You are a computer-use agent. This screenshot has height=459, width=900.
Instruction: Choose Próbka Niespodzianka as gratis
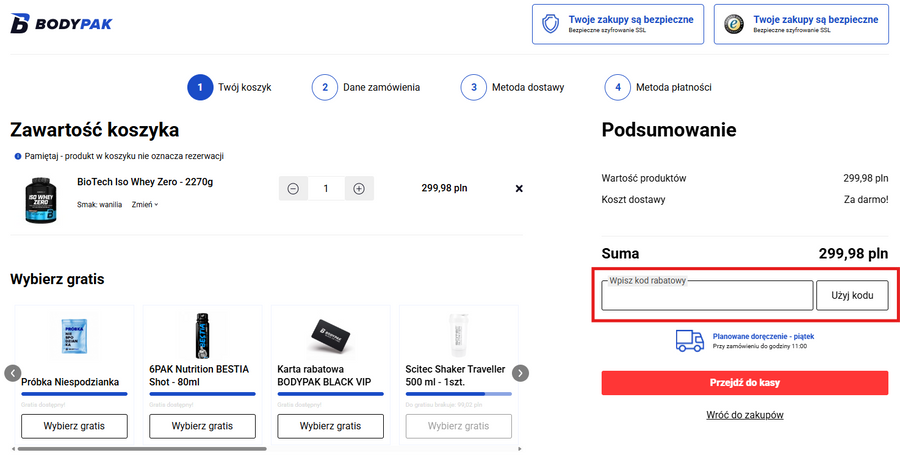[x=75, y=426]
